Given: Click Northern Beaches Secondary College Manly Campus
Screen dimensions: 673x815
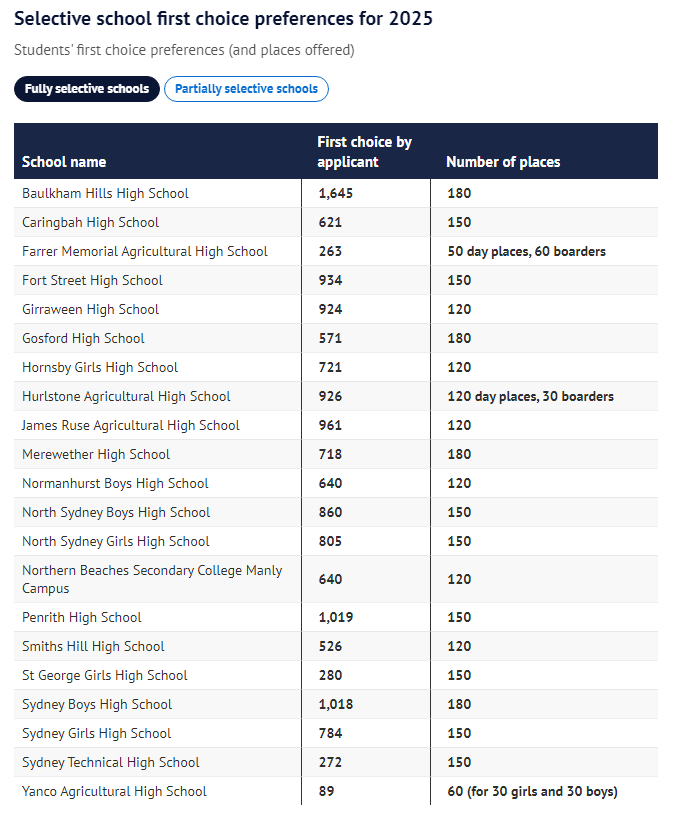Looking at the screenshot, I should coord(152,580).
